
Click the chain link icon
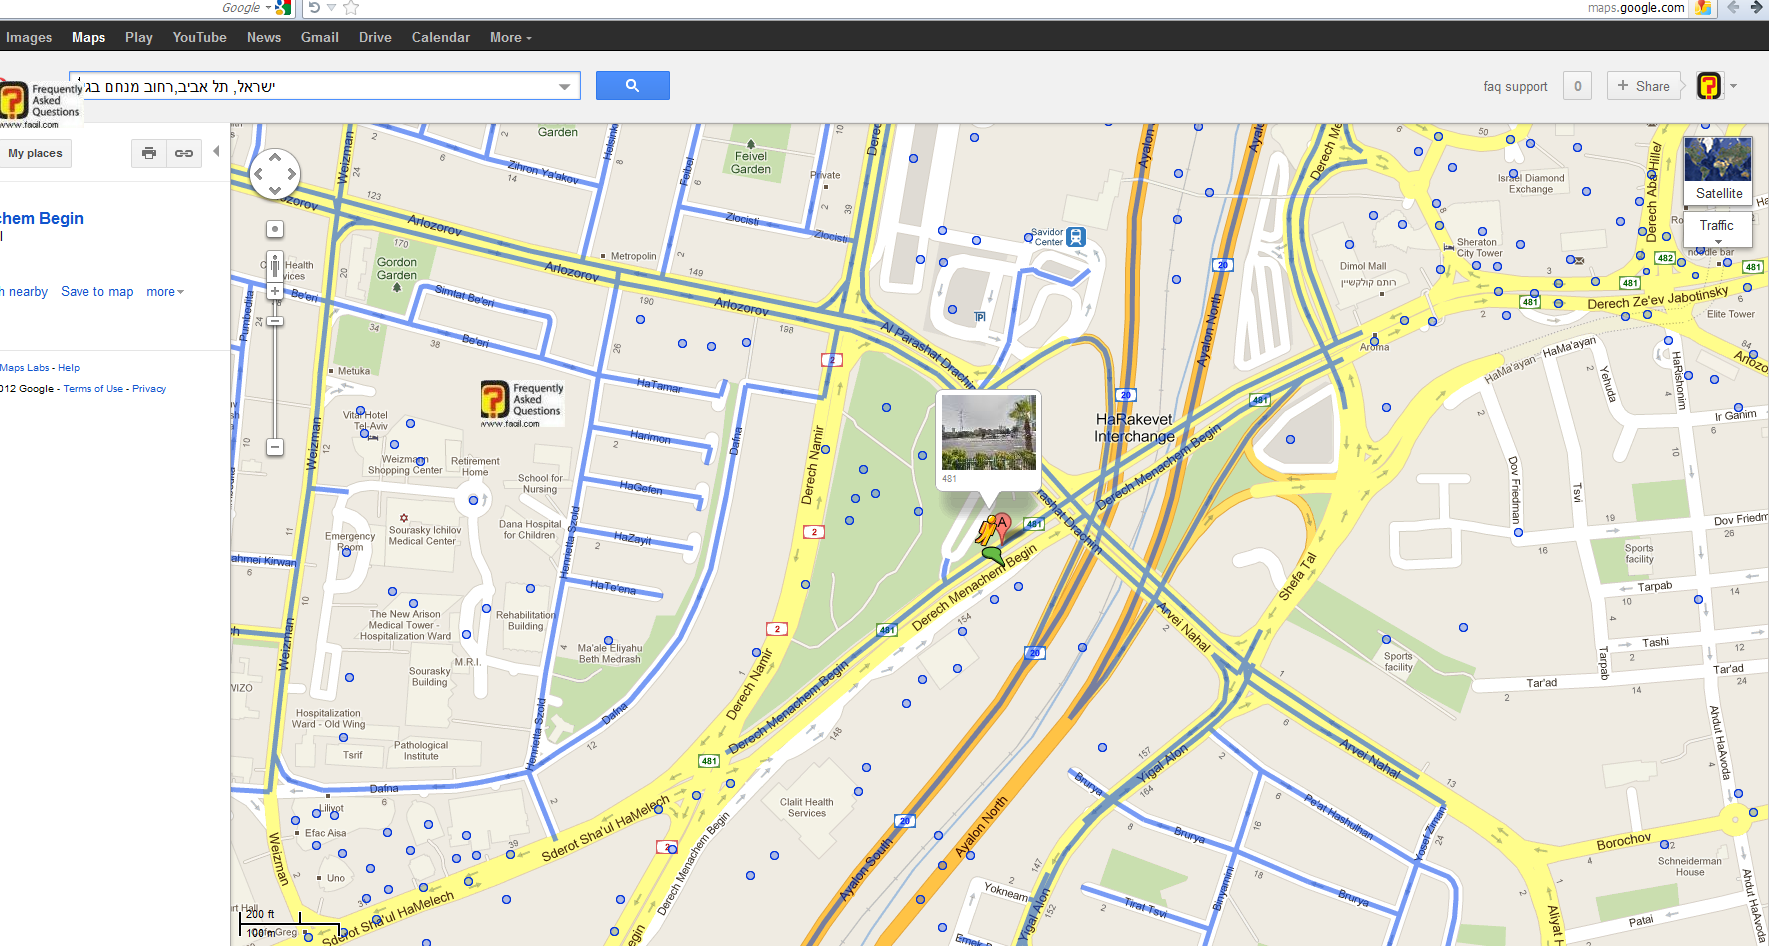(184, 153)
